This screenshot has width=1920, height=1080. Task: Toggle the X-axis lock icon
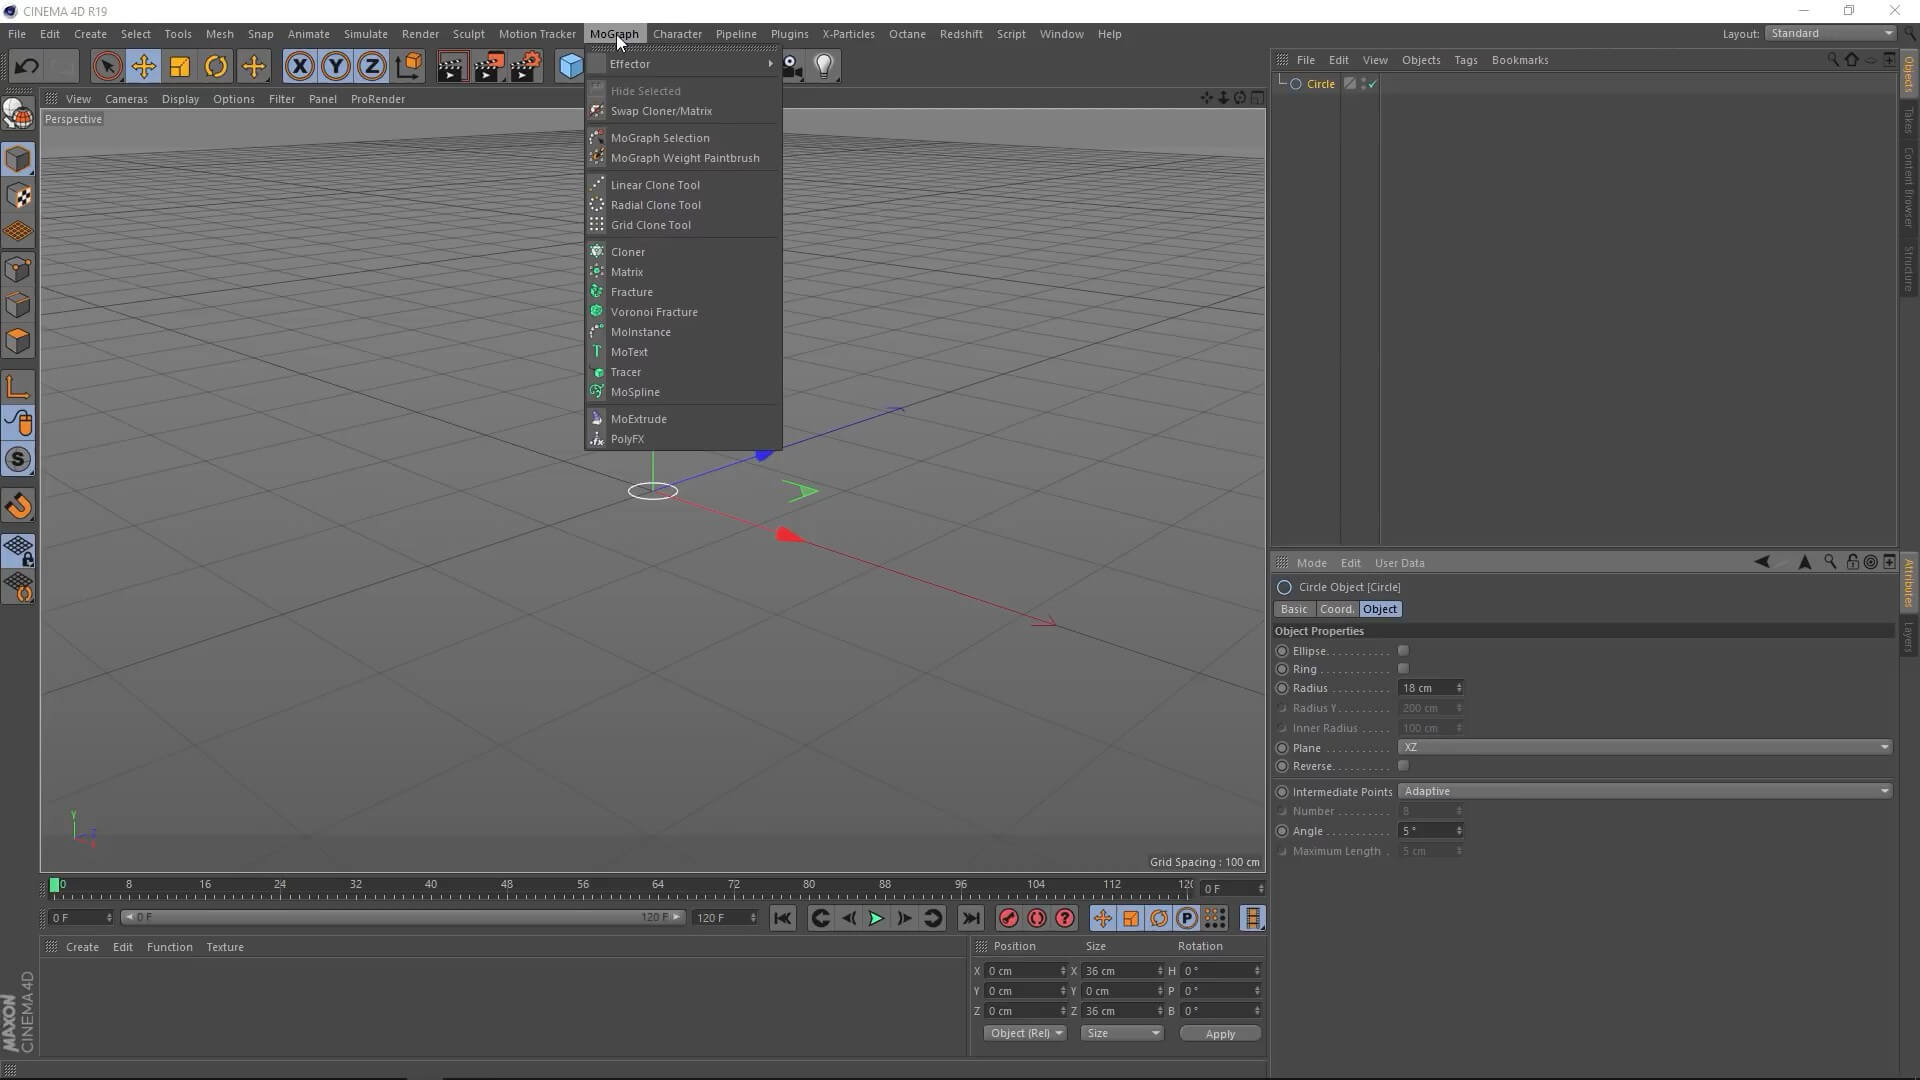coord(299,67)
